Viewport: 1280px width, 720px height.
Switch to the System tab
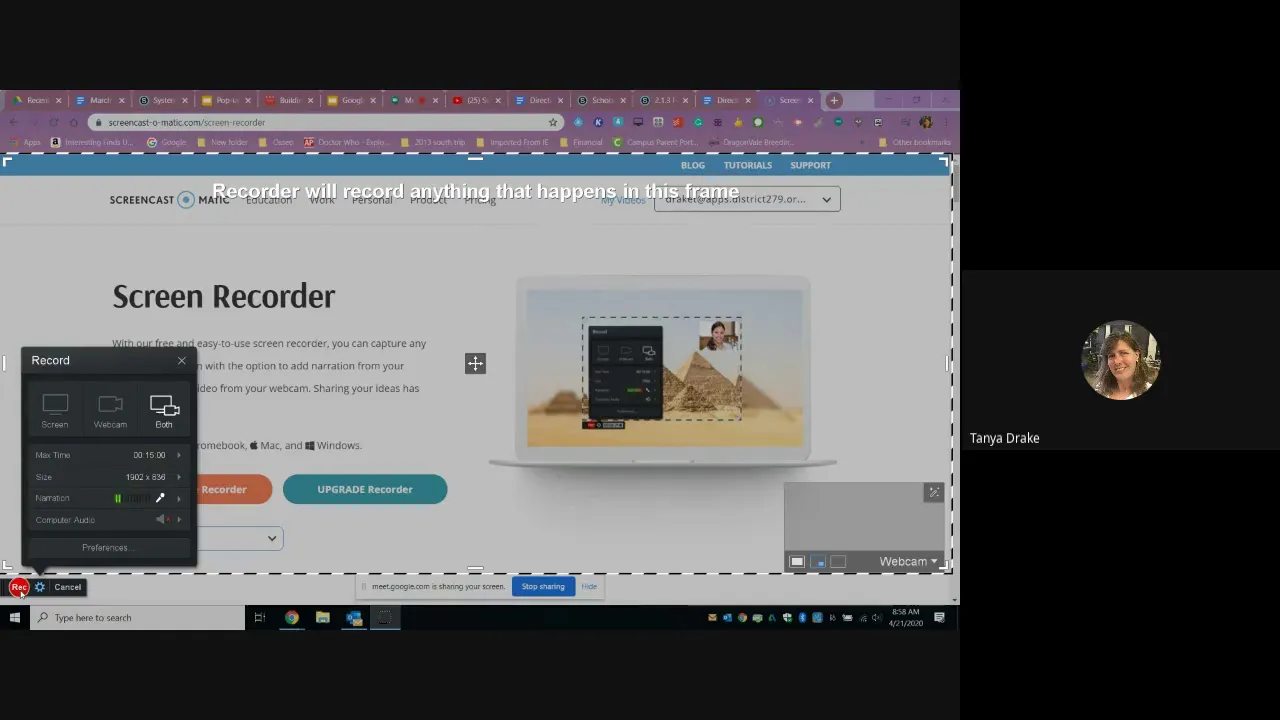[162, 100]
